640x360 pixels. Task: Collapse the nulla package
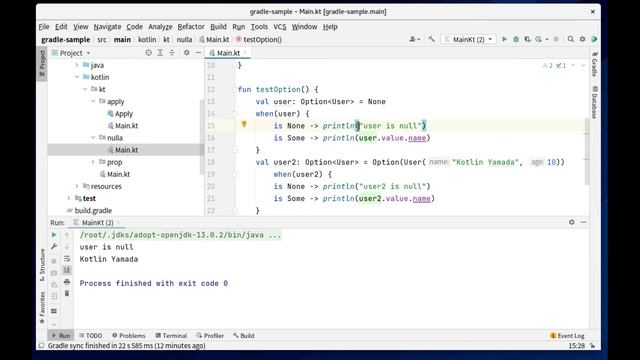[x=93, y=138]
